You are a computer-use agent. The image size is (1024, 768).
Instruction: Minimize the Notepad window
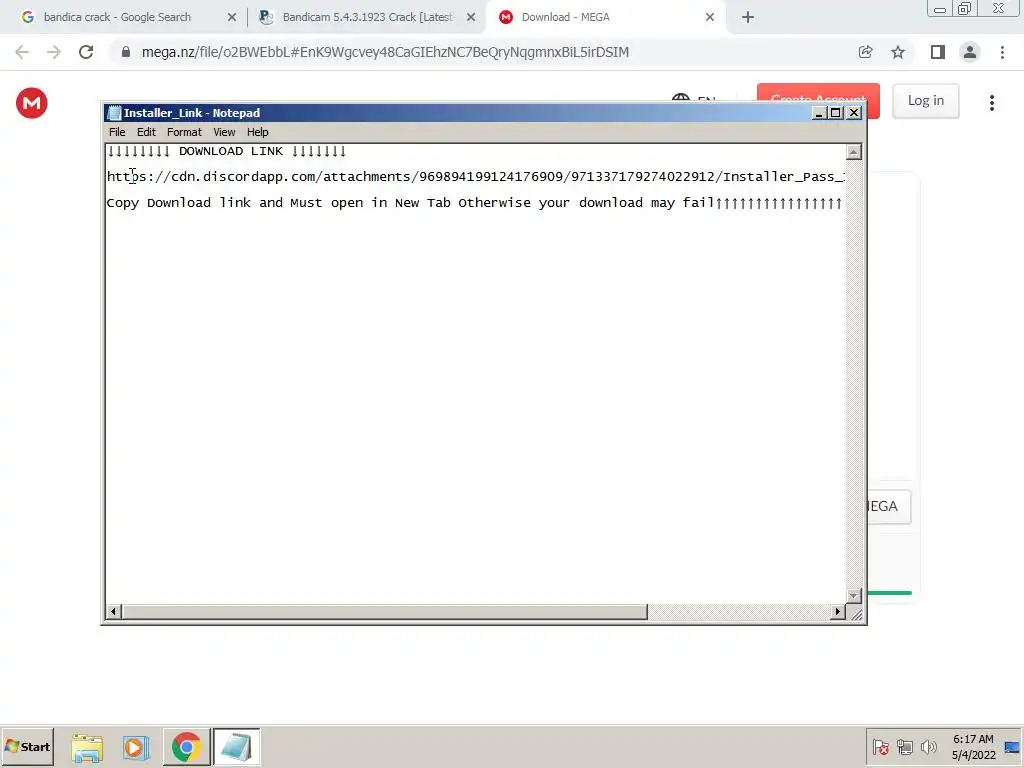tap(819, 113)
